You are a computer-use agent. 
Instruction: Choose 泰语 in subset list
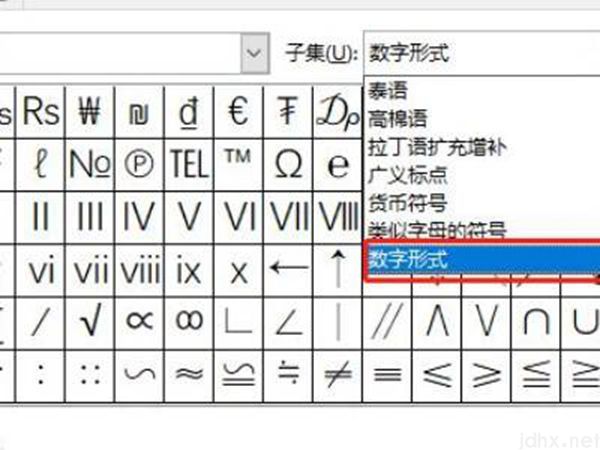point(482,91)
